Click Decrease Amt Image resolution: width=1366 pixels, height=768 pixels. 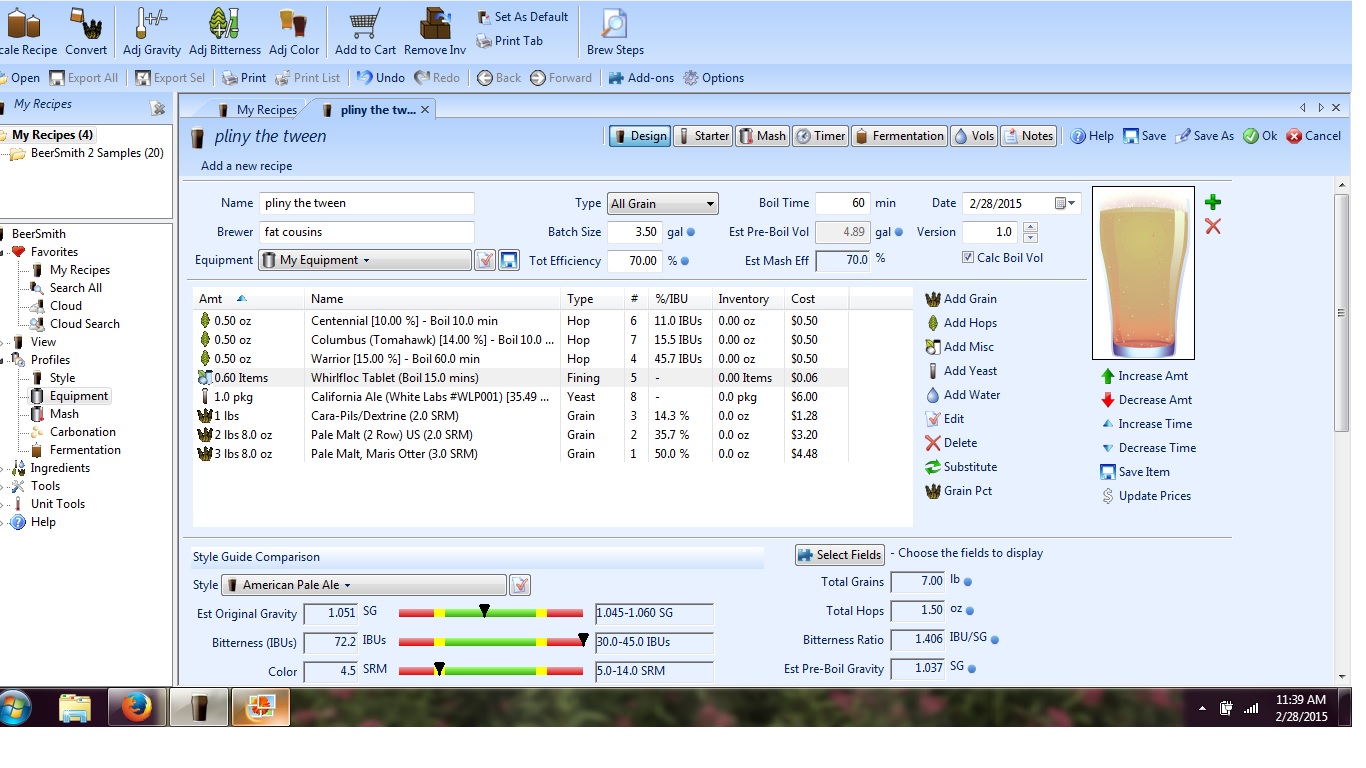(1146, 400)
